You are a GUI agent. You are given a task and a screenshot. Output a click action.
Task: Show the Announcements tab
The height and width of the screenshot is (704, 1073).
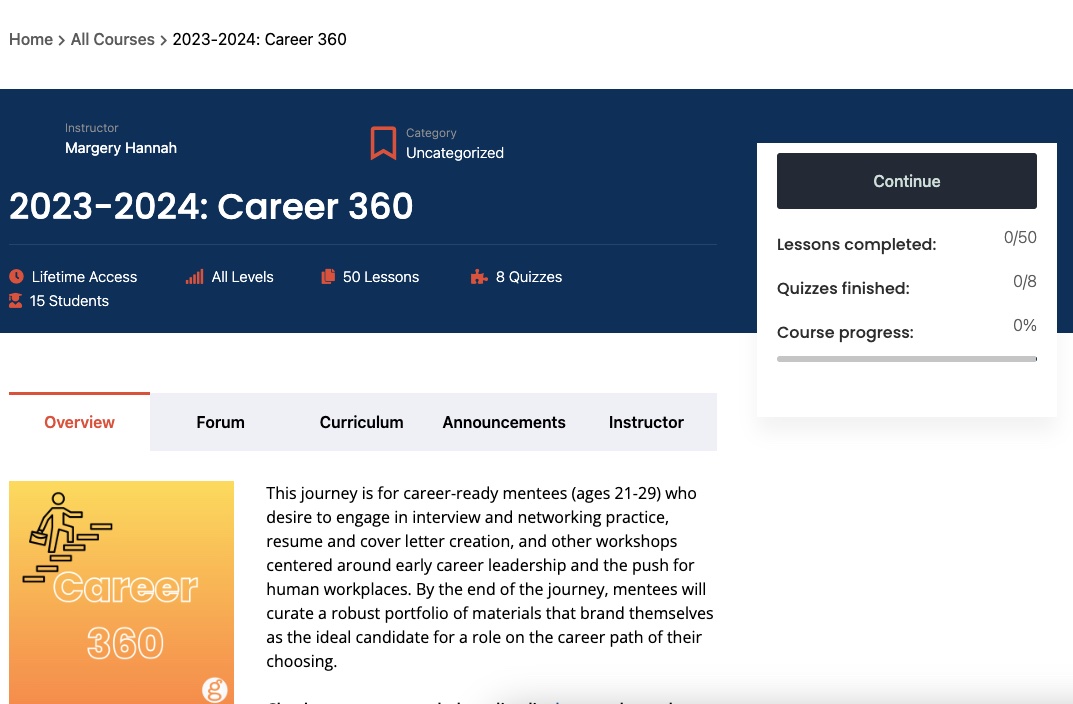[x=504, y=422]
